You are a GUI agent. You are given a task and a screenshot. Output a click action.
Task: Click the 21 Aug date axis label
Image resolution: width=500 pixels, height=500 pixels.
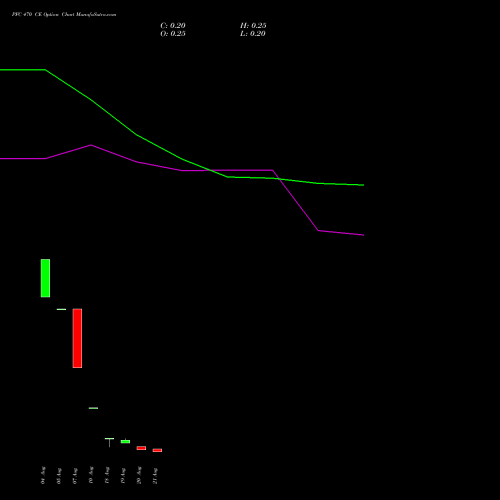[155, 475]
